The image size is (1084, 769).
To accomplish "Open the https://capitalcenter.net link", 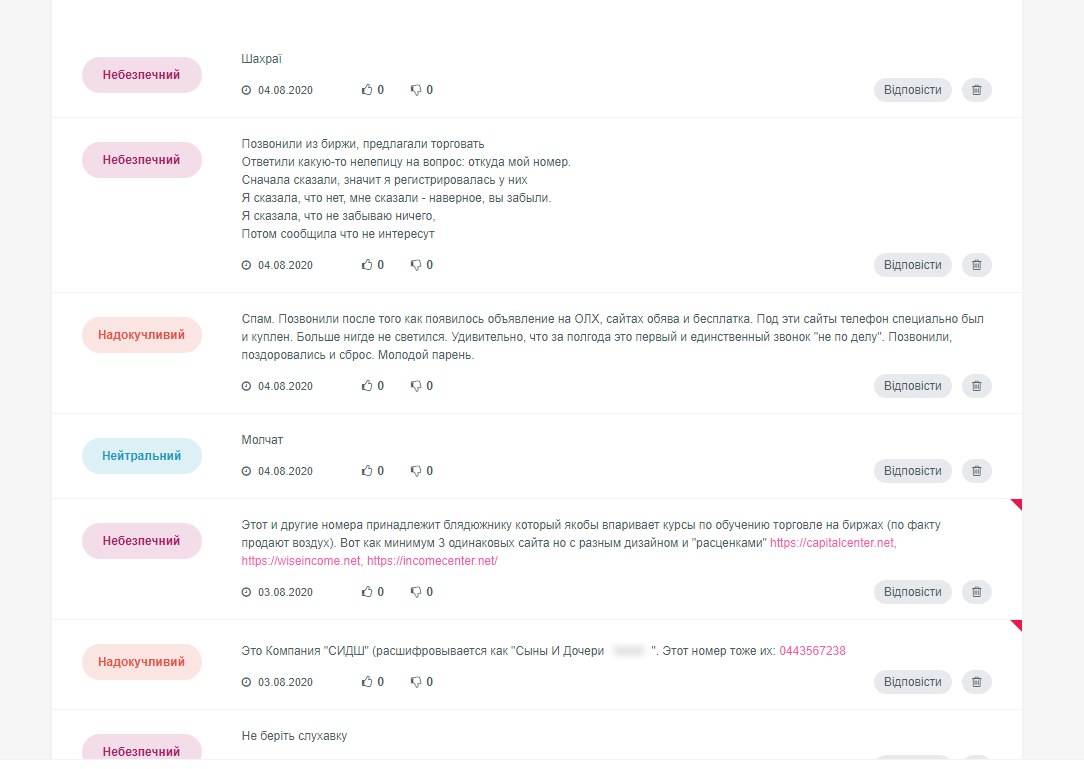I will 832,543.
